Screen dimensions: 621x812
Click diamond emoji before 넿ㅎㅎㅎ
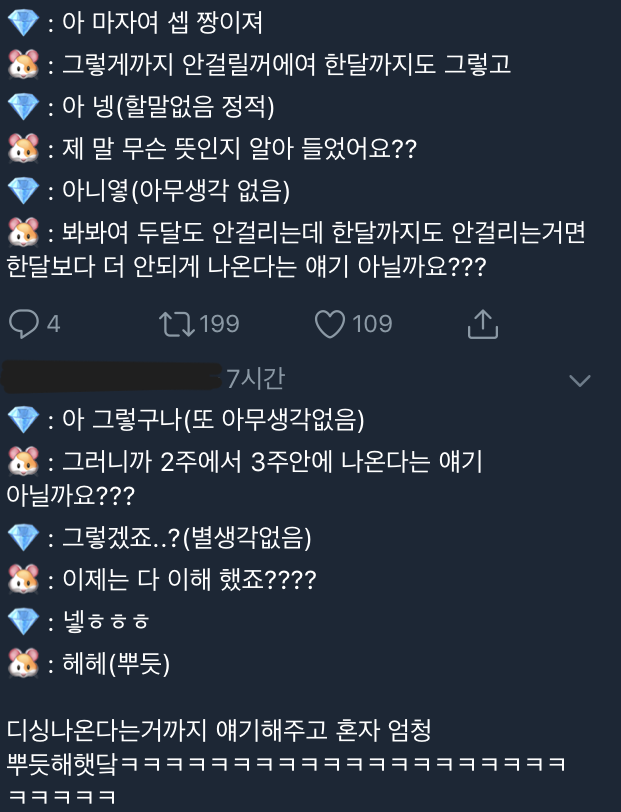pos(23,621)
